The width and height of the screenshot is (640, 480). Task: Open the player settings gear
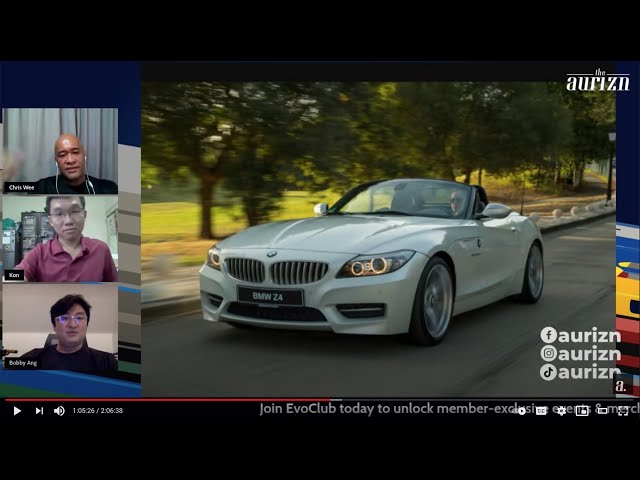tap(562, 411)
